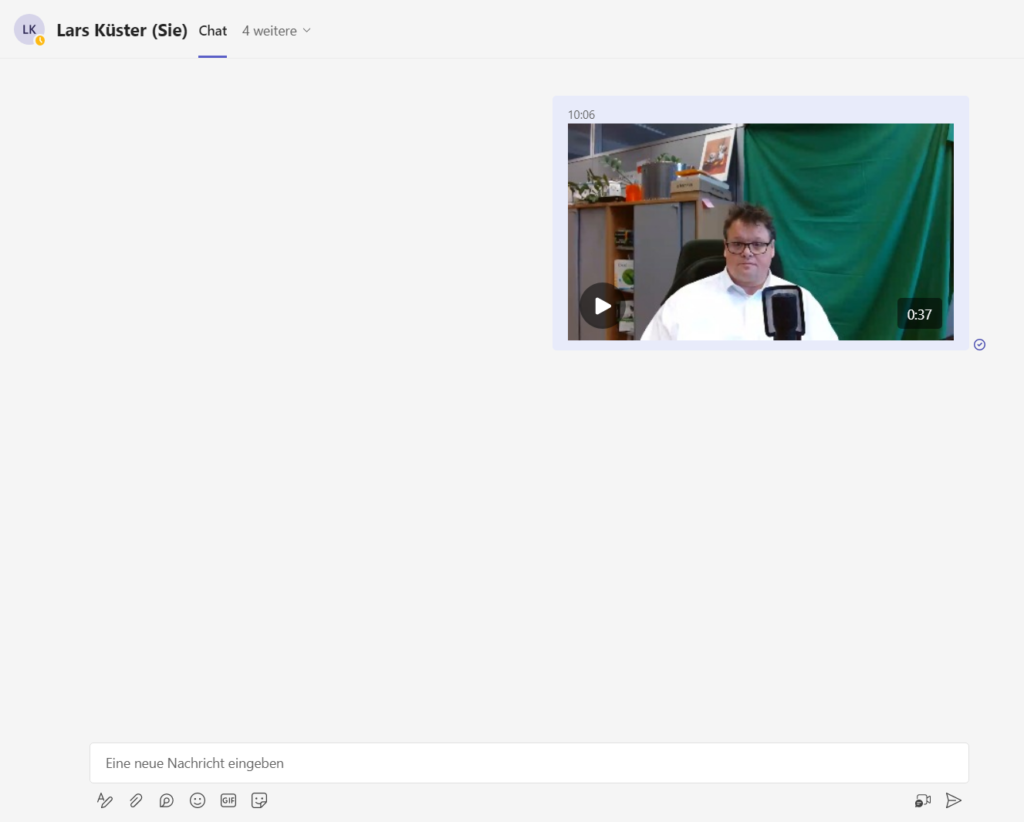The image size is (1024, 822).
Task: Switch to the Chat tab
Action: [213, 31]
